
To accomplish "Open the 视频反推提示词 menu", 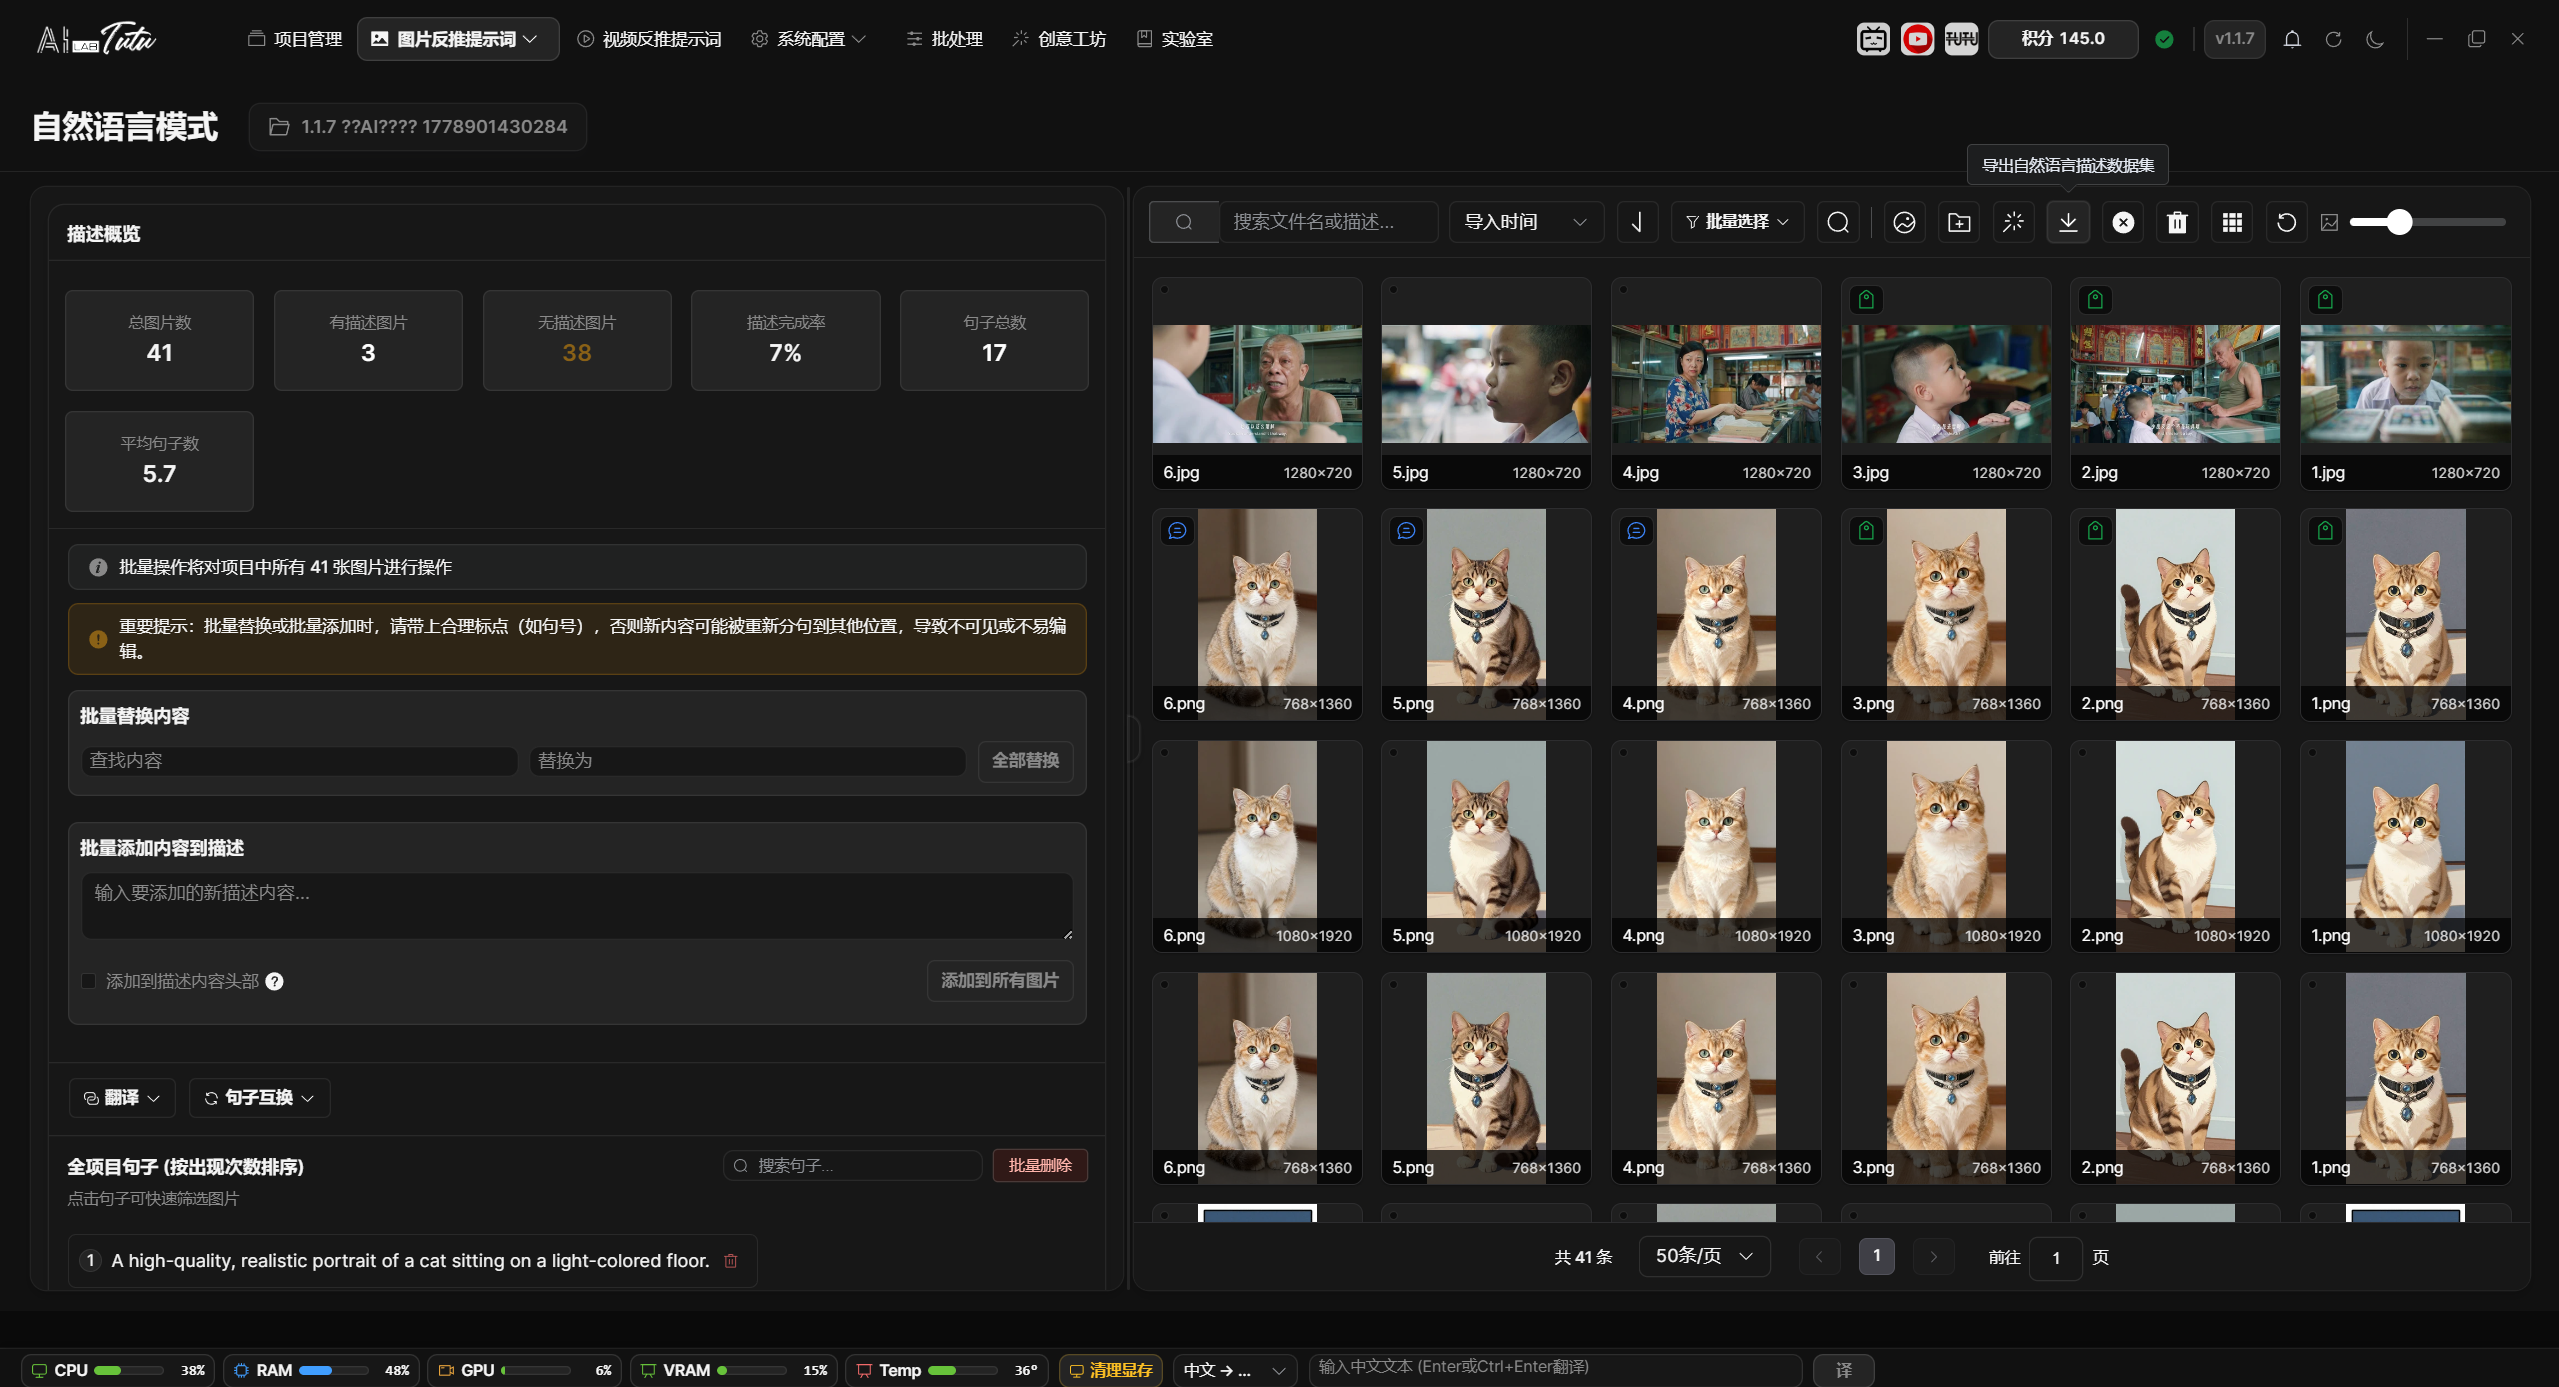I will tap(650, 39).
